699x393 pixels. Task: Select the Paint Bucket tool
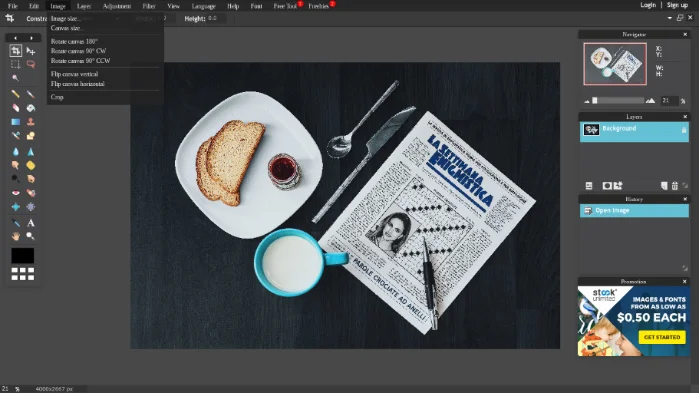pos(31,108)
